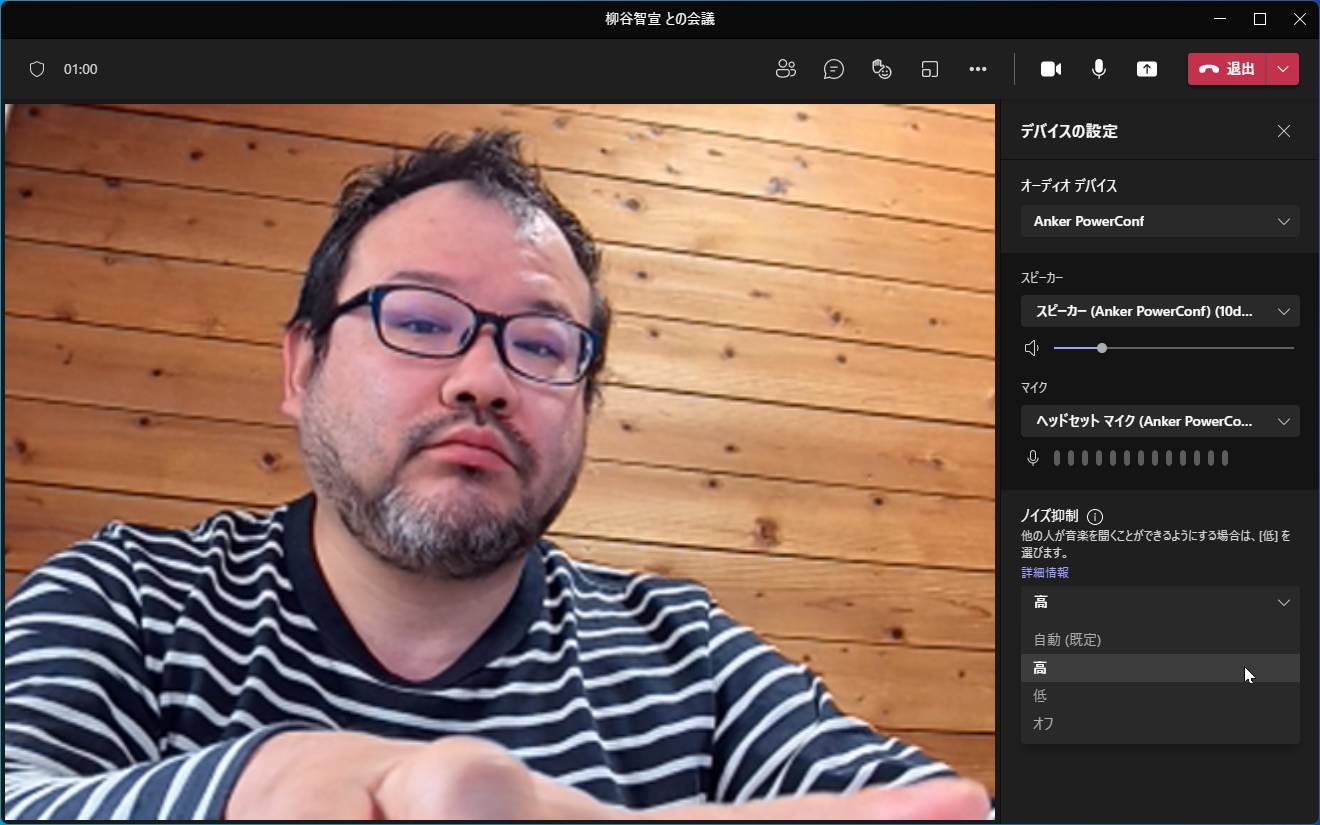This screenshot has width=1320, height=825.
Task: Open the participants panel icon
Action: pos(786,69)
